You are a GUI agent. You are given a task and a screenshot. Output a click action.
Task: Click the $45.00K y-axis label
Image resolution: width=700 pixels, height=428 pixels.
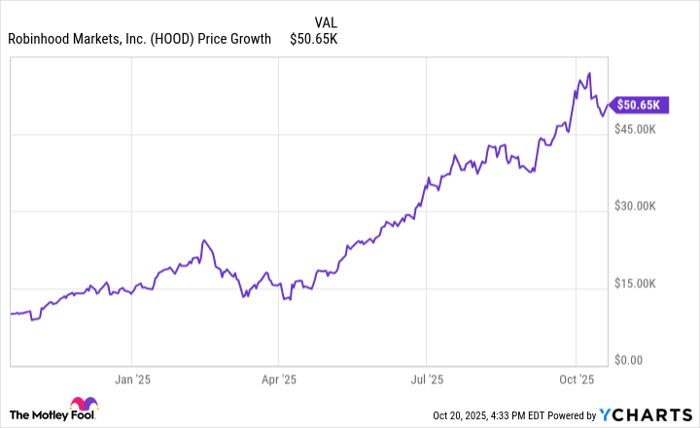(635, 129)
